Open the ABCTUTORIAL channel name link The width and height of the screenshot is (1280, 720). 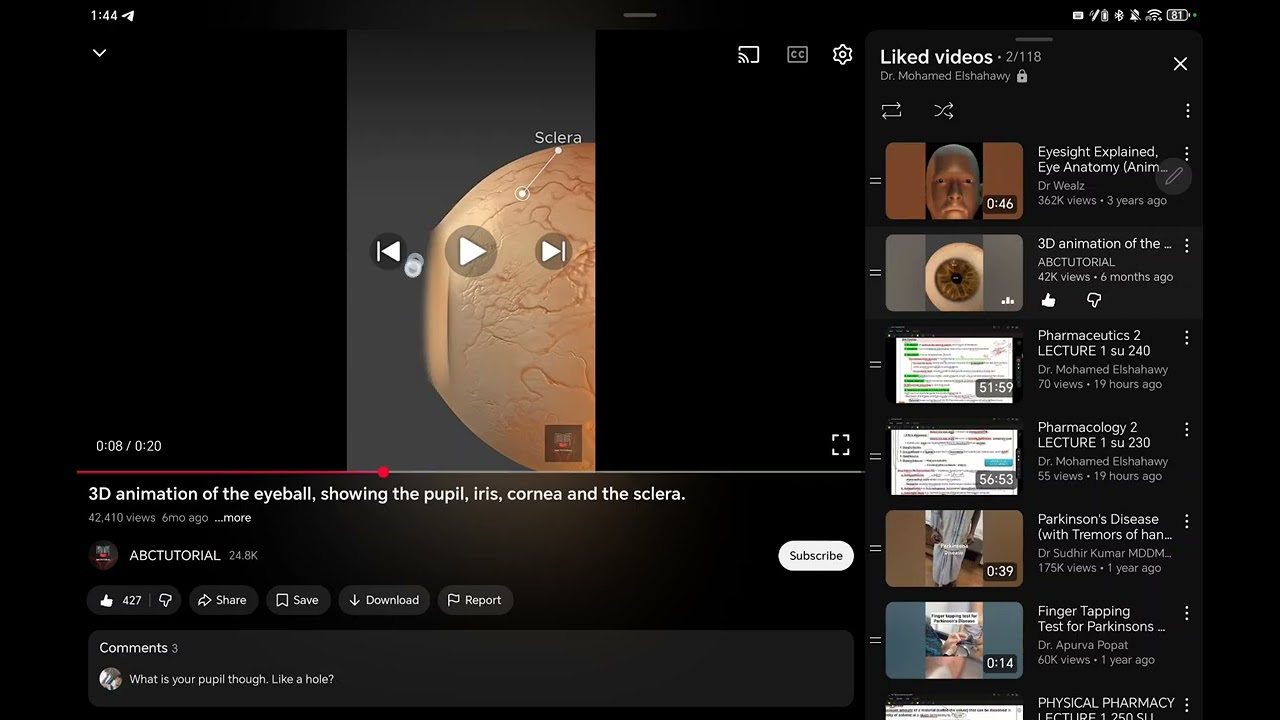tap(174, 555)
